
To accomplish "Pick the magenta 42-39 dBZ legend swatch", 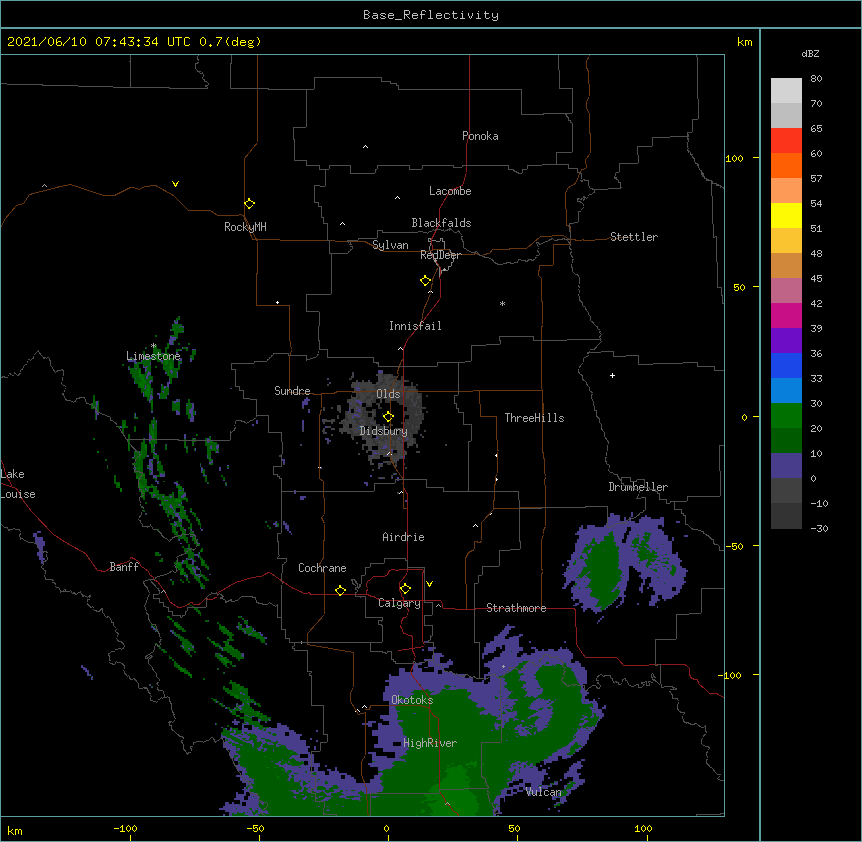I will pyautogui.click(x=786, y=315).
